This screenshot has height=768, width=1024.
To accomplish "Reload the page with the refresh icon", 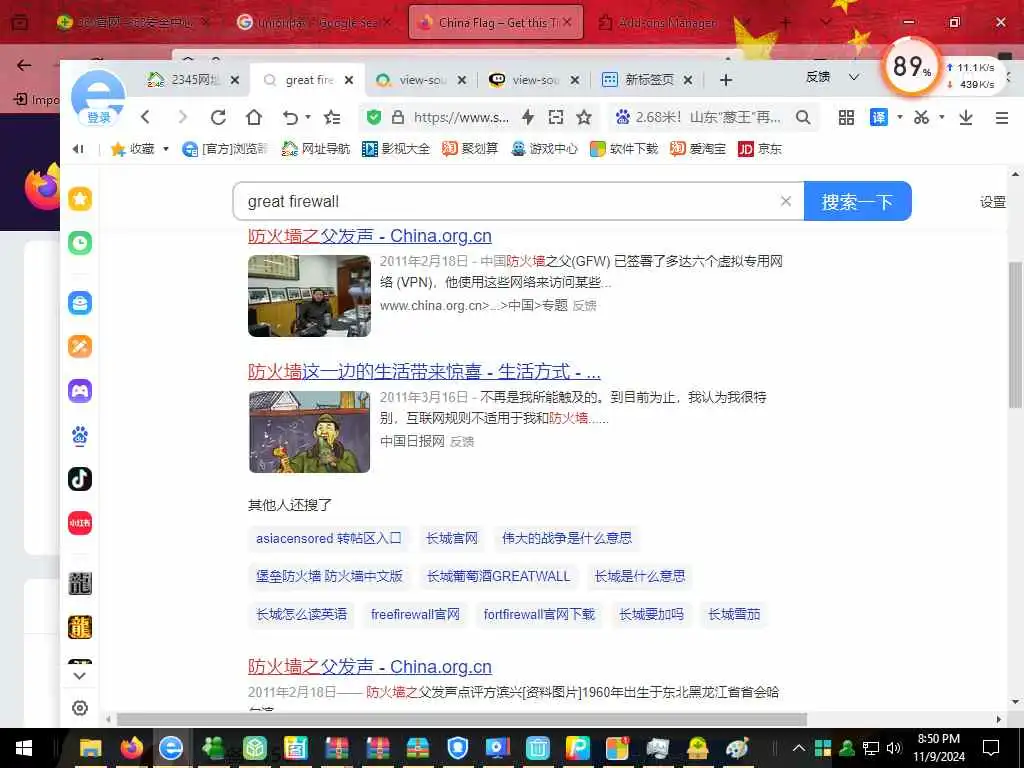I will point(218,118).
